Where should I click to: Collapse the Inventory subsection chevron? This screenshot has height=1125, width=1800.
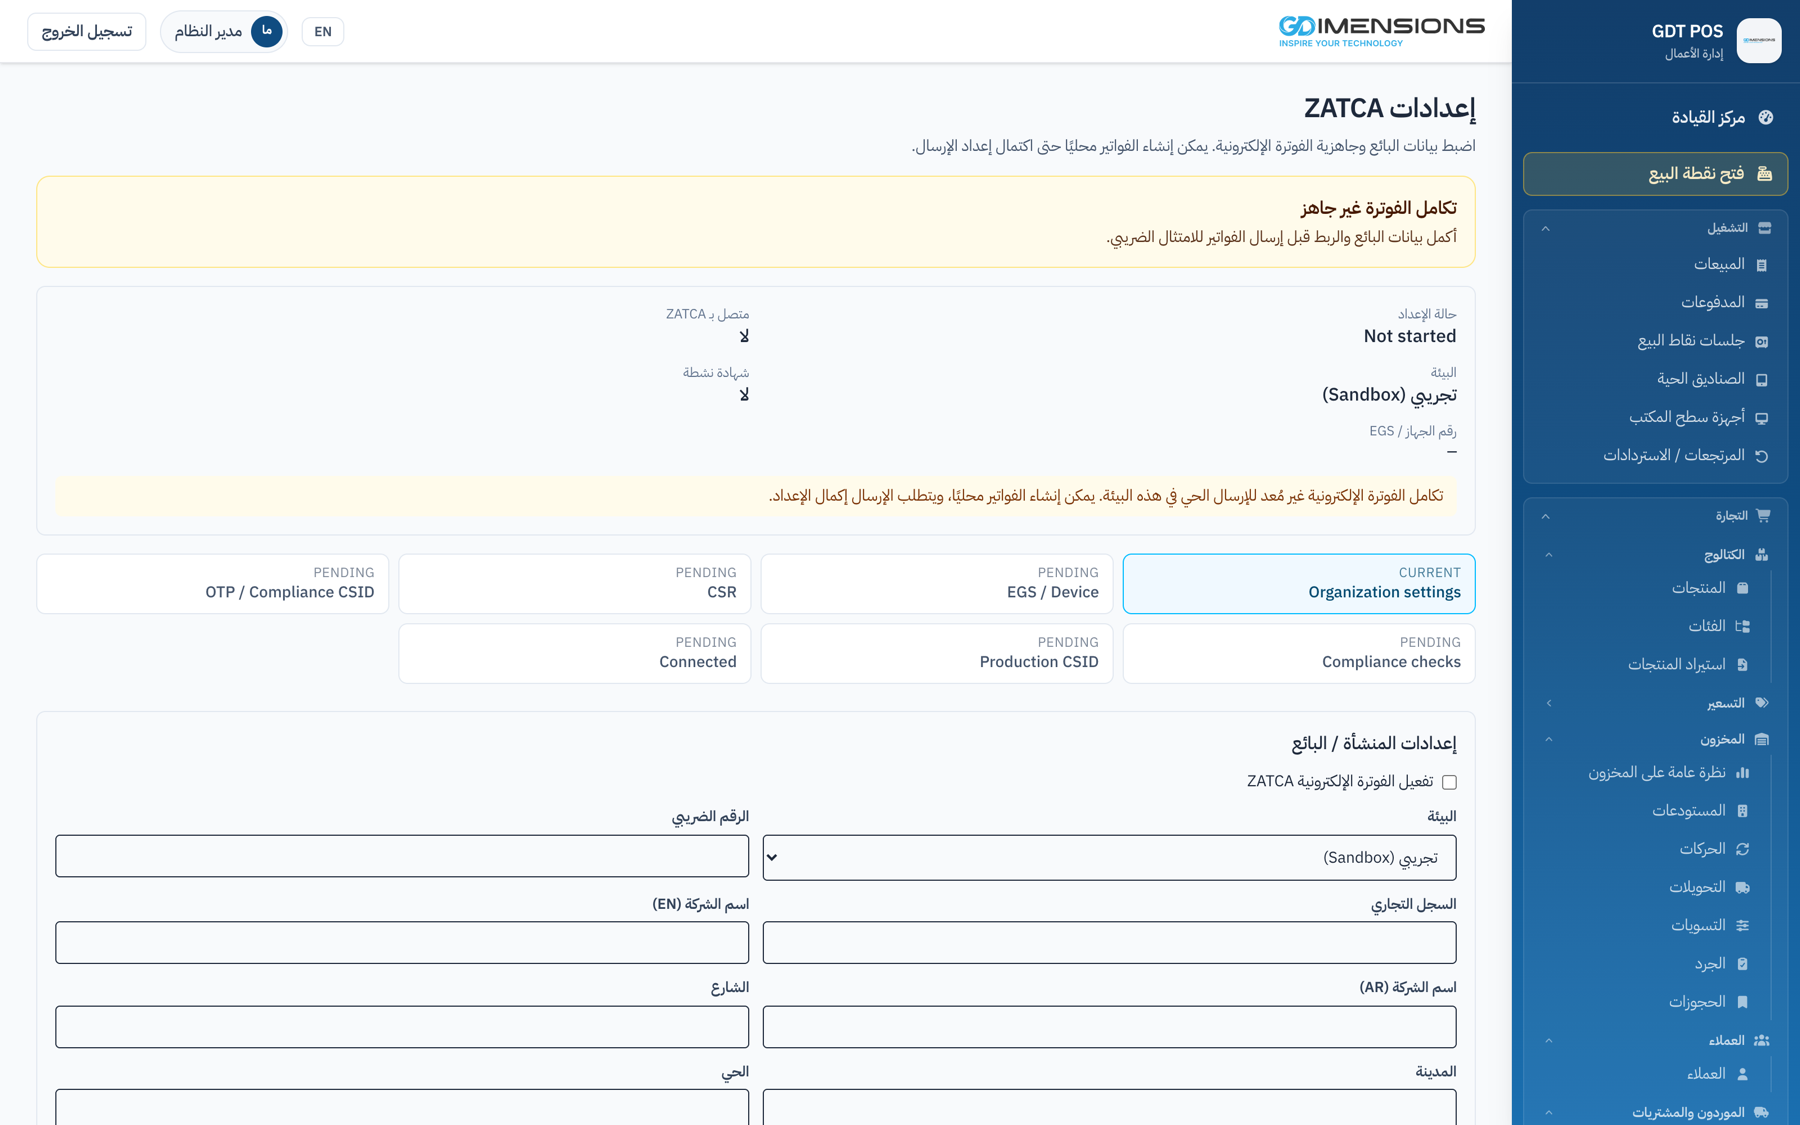pyautogui.click(x=1549, y=740)
